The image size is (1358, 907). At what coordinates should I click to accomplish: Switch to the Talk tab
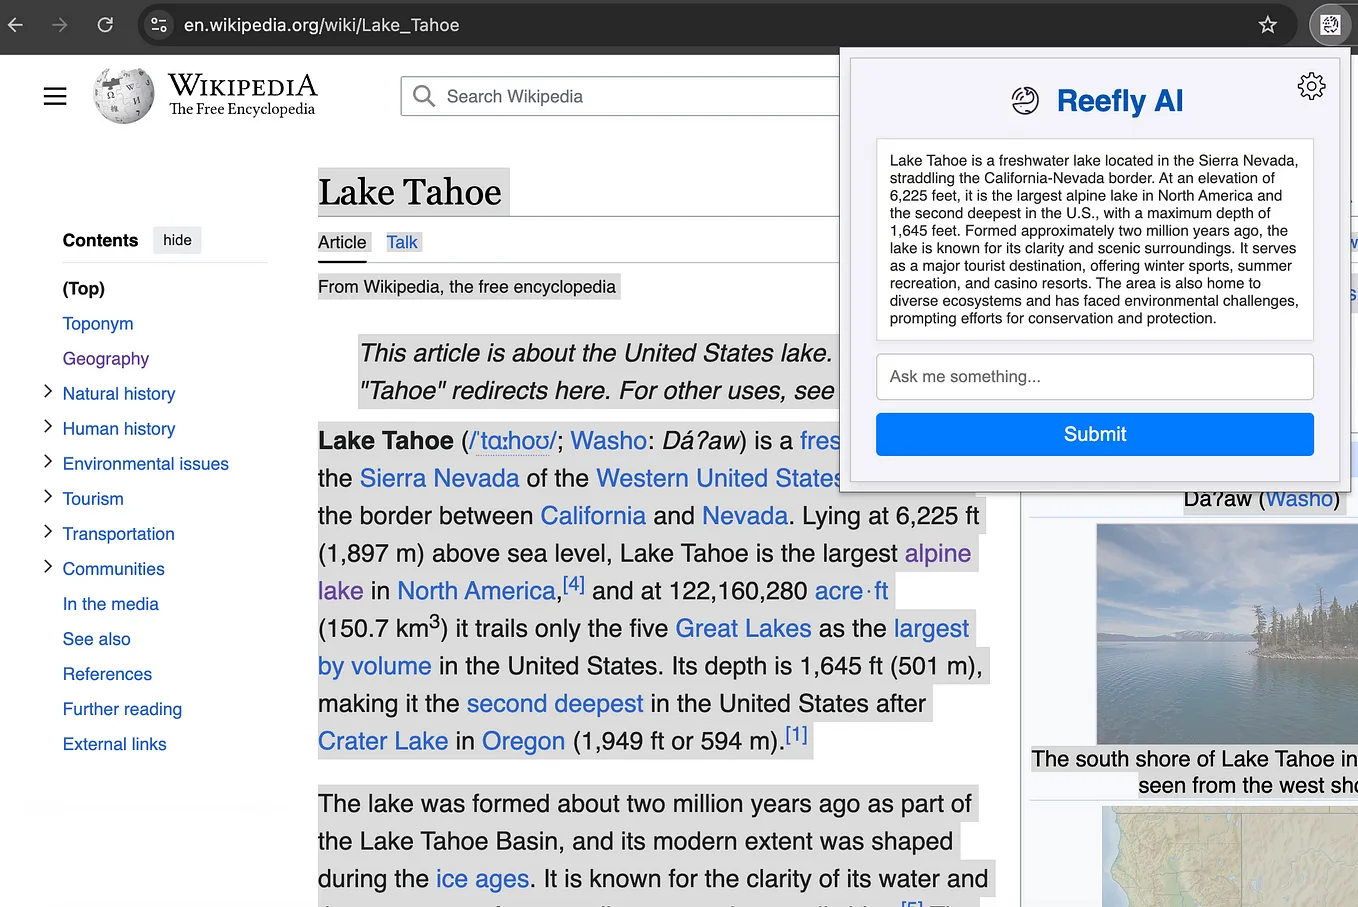coord(402,242)
